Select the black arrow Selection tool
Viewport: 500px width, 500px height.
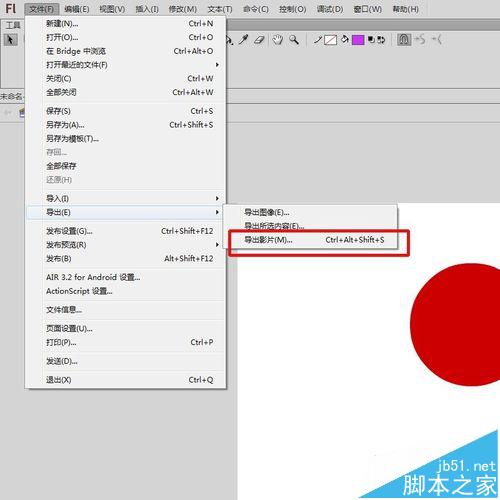[x=10, y=40]
